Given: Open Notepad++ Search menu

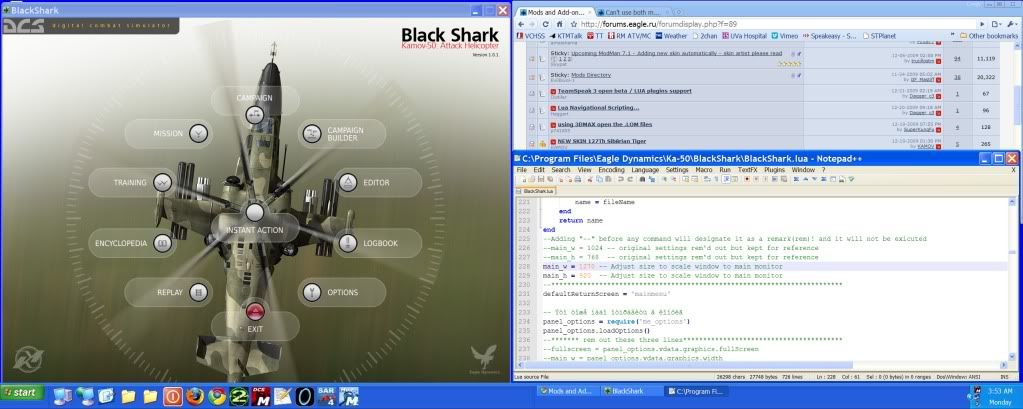Looking at the screenshot, I should click(x=561, y=170).
